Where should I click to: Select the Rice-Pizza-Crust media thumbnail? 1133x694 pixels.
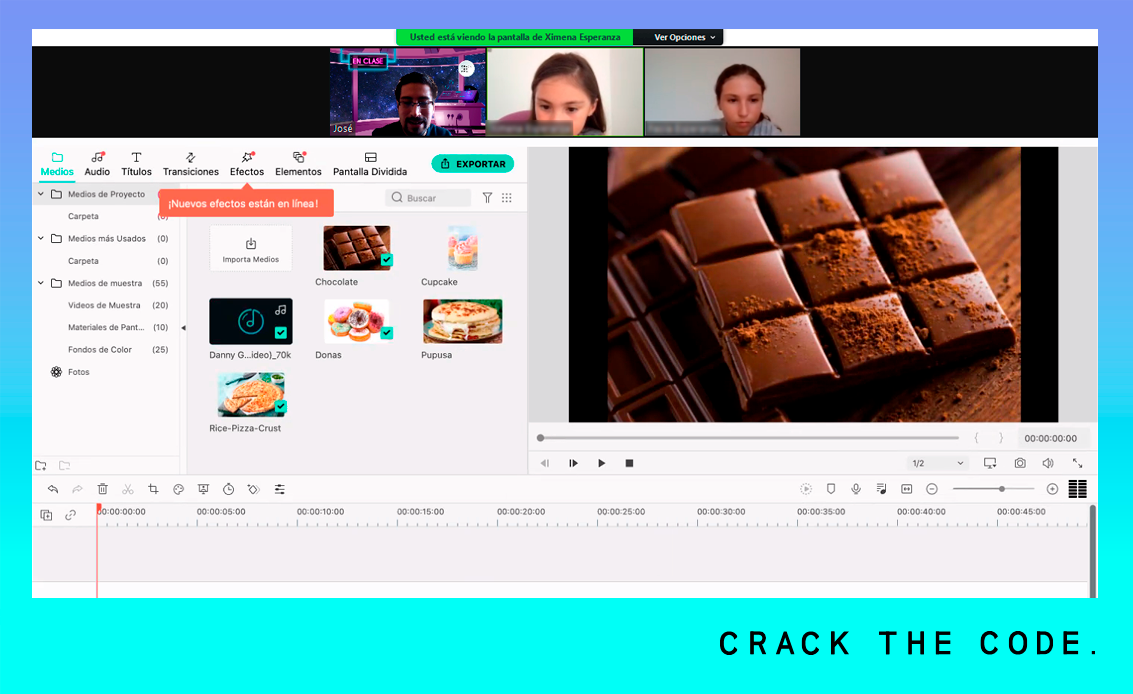(251, 395)
